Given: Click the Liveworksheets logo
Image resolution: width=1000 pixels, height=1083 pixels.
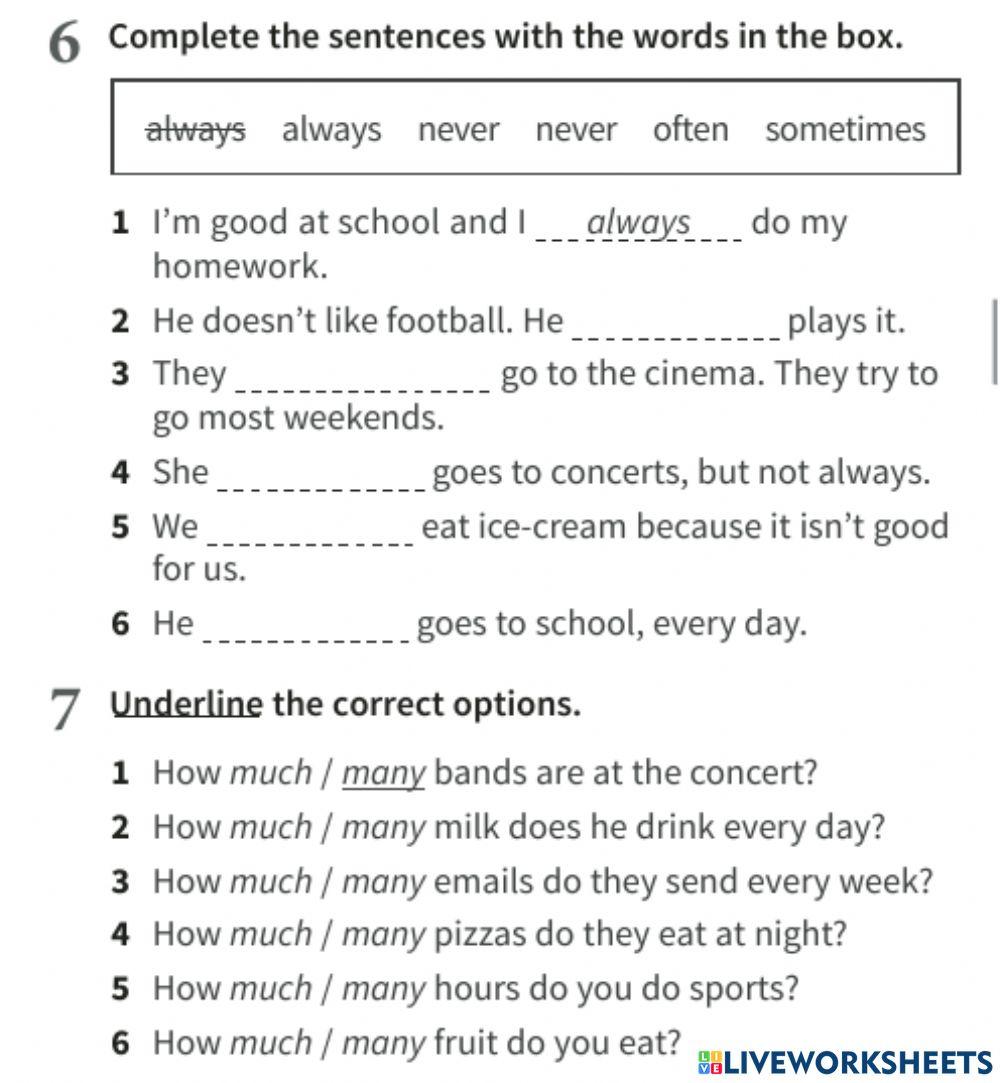Looking at the screenshot, I should 845,1062.
